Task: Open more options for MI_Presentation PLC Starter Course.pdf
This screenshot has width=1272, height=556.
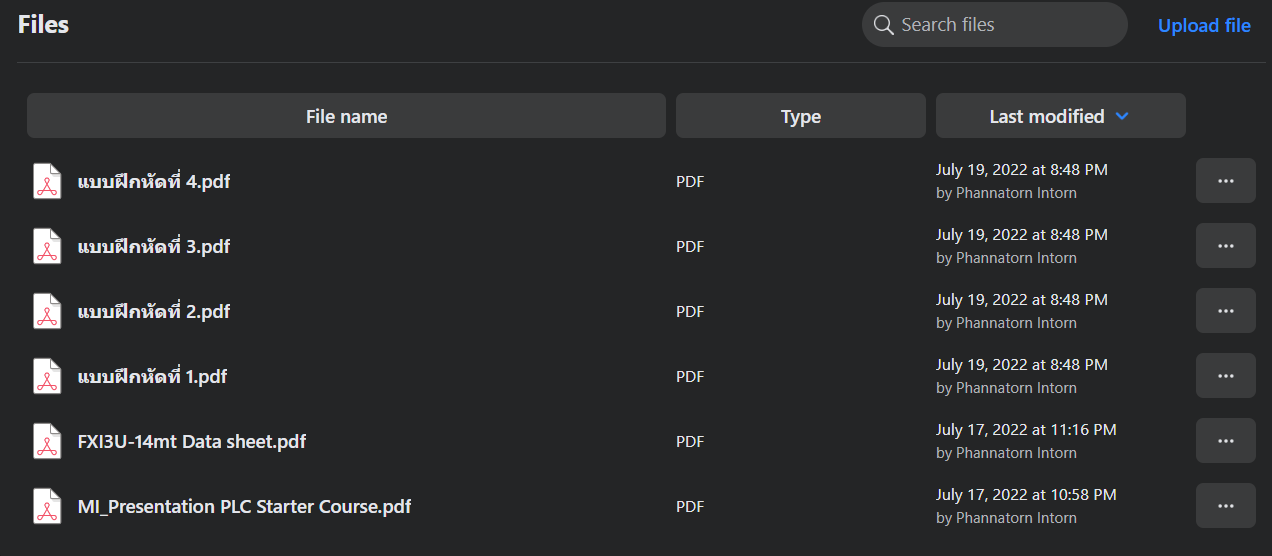Action: tap(1225, 506)
